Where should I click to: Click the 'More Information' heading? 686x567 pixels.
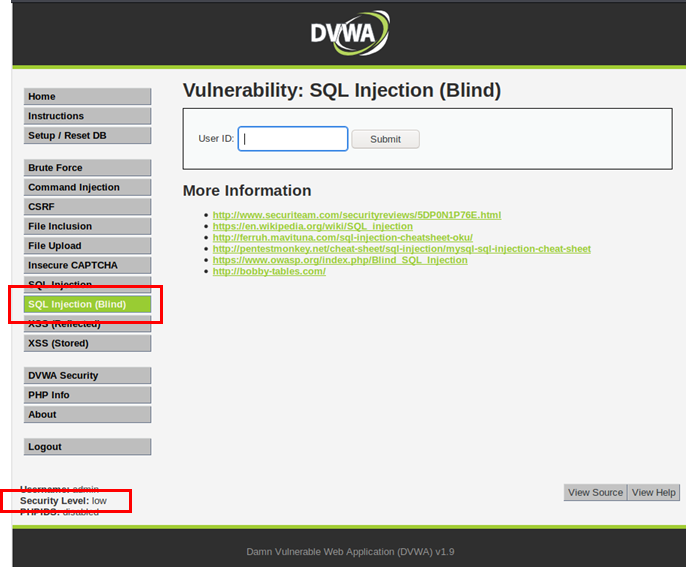tap(247, 191)
